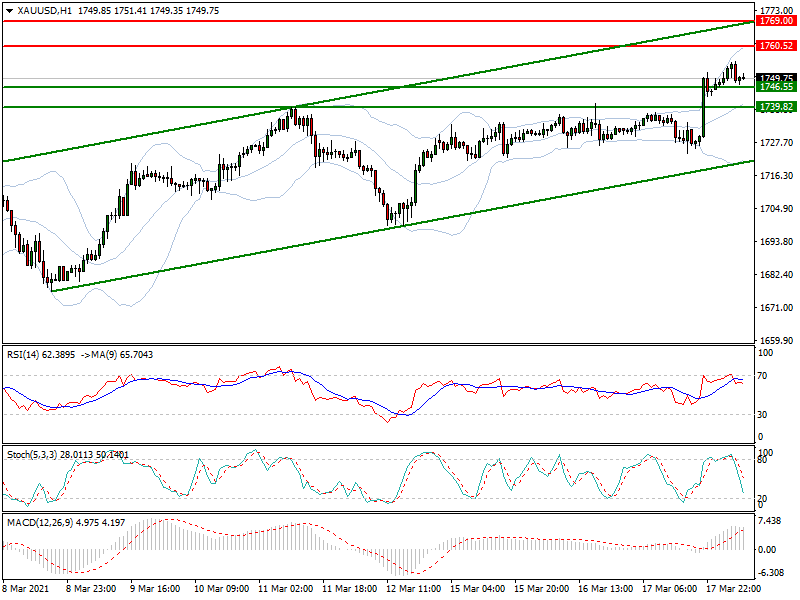Click the OHLC values 1749.85 1751.41 1749.35 1749.75

148,11
